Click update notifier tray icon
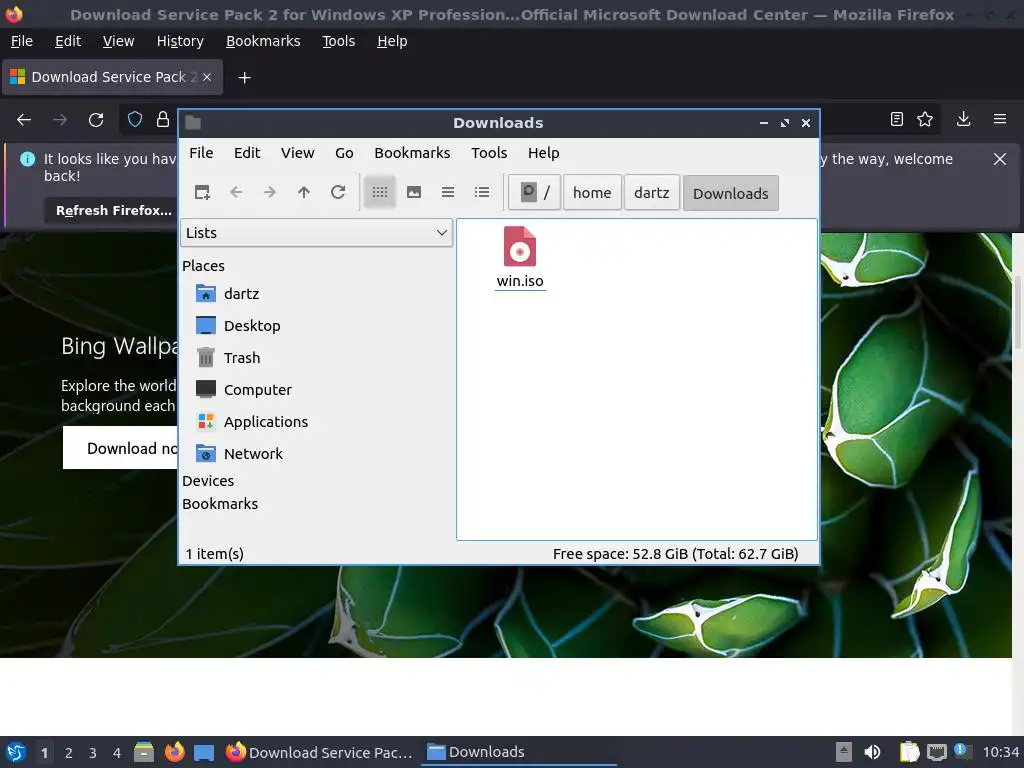The width and height of the screenshot is (1024, 768). click(x=963, y=751)
